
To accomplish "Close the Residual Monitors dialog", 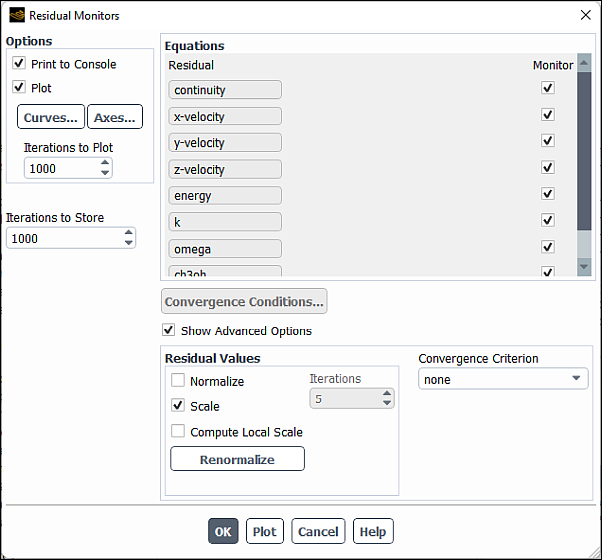I will coord(585,15).
